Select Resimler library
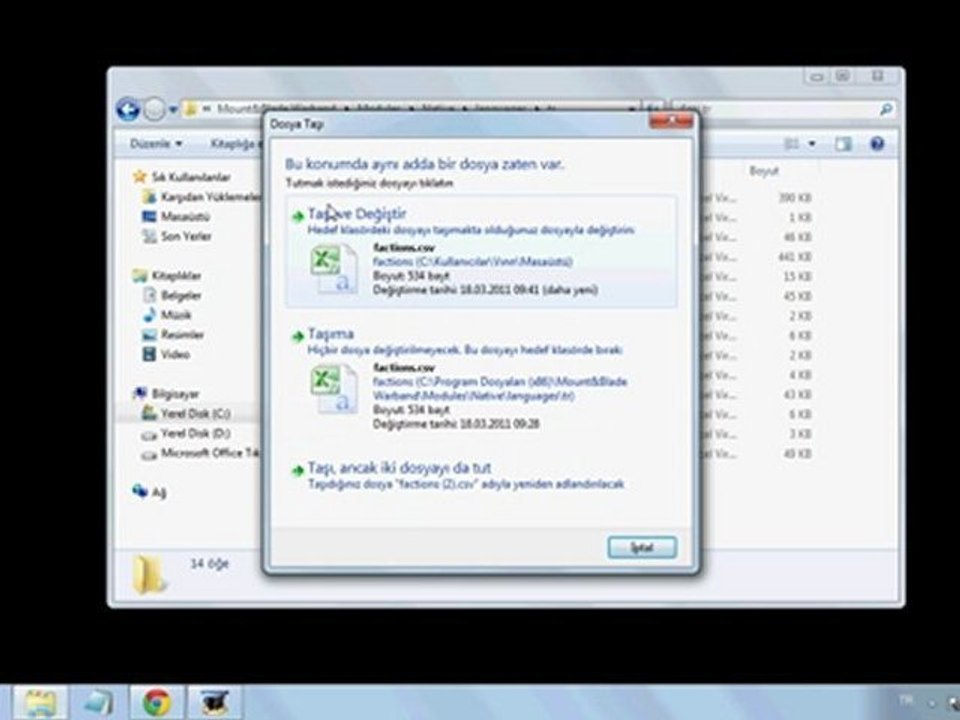960x720 pixels. pyautogui.click(x=173, y=334)
